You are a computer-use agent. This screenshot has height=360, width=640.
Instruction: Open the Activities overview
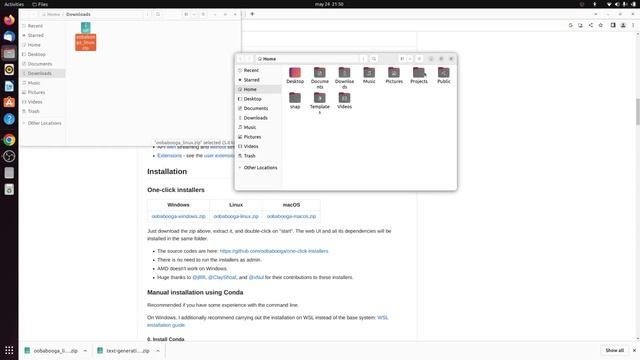(x=14, y=4)
